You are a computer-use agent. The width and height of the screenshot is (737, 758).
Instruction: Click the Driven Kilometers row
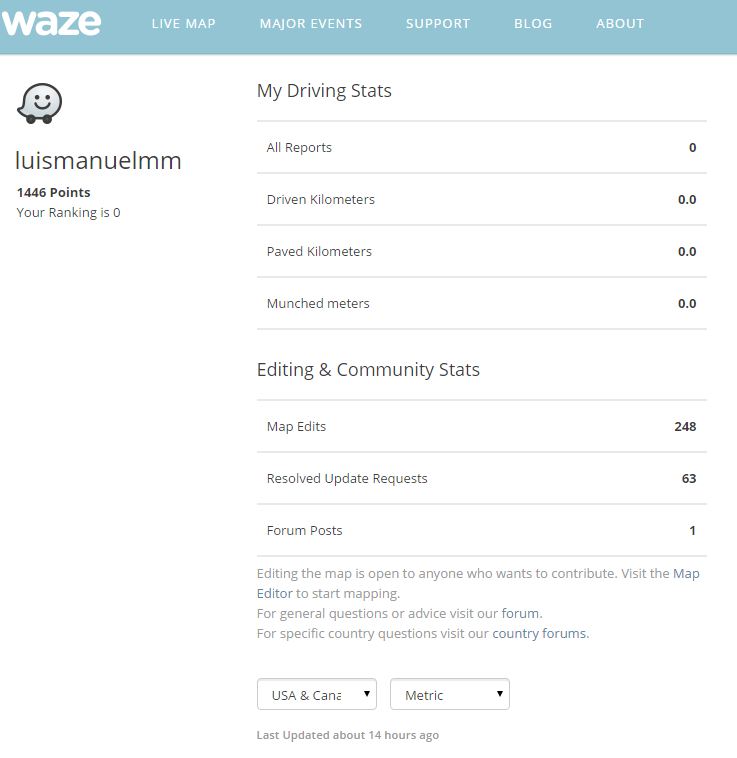[x=481, y=200]
